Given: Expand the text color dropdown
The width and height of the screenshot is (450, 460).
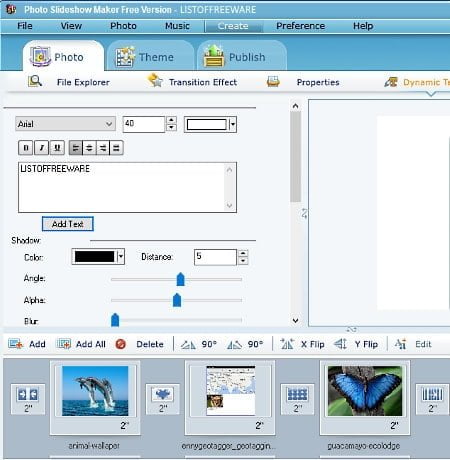Looking at the screenshot, I should (x=233, y=125).
